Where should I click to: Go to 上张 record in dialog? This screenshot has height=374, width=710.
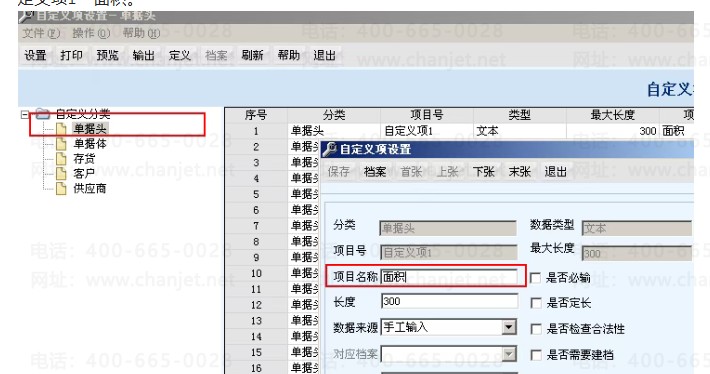pyautogui.click(x=447, y=172)
